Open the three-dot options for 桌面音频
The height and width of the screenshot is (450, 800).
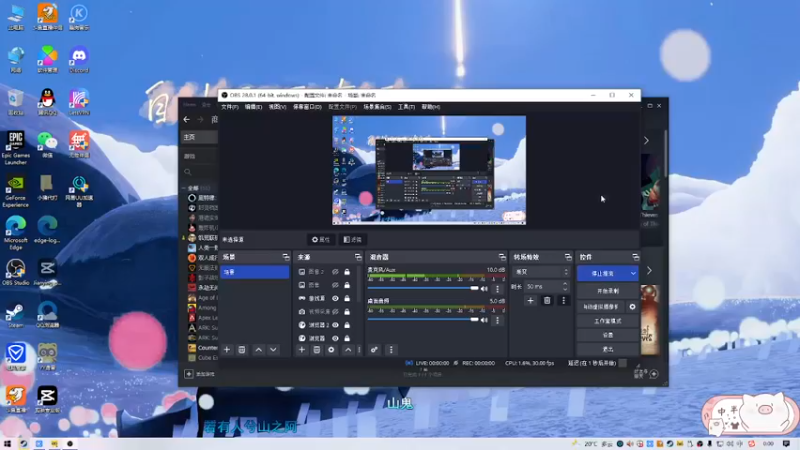pyautogui.click(x=497, y=320)
